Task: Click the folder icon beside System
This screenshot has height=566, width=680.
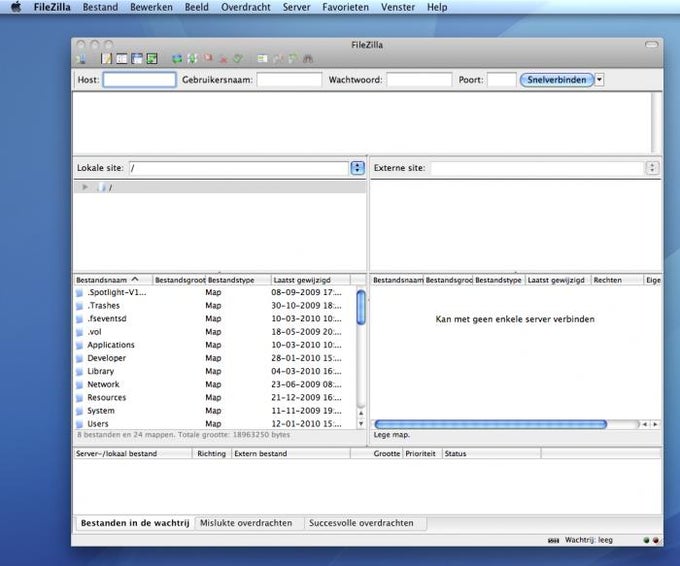Action: pos(79,411)
